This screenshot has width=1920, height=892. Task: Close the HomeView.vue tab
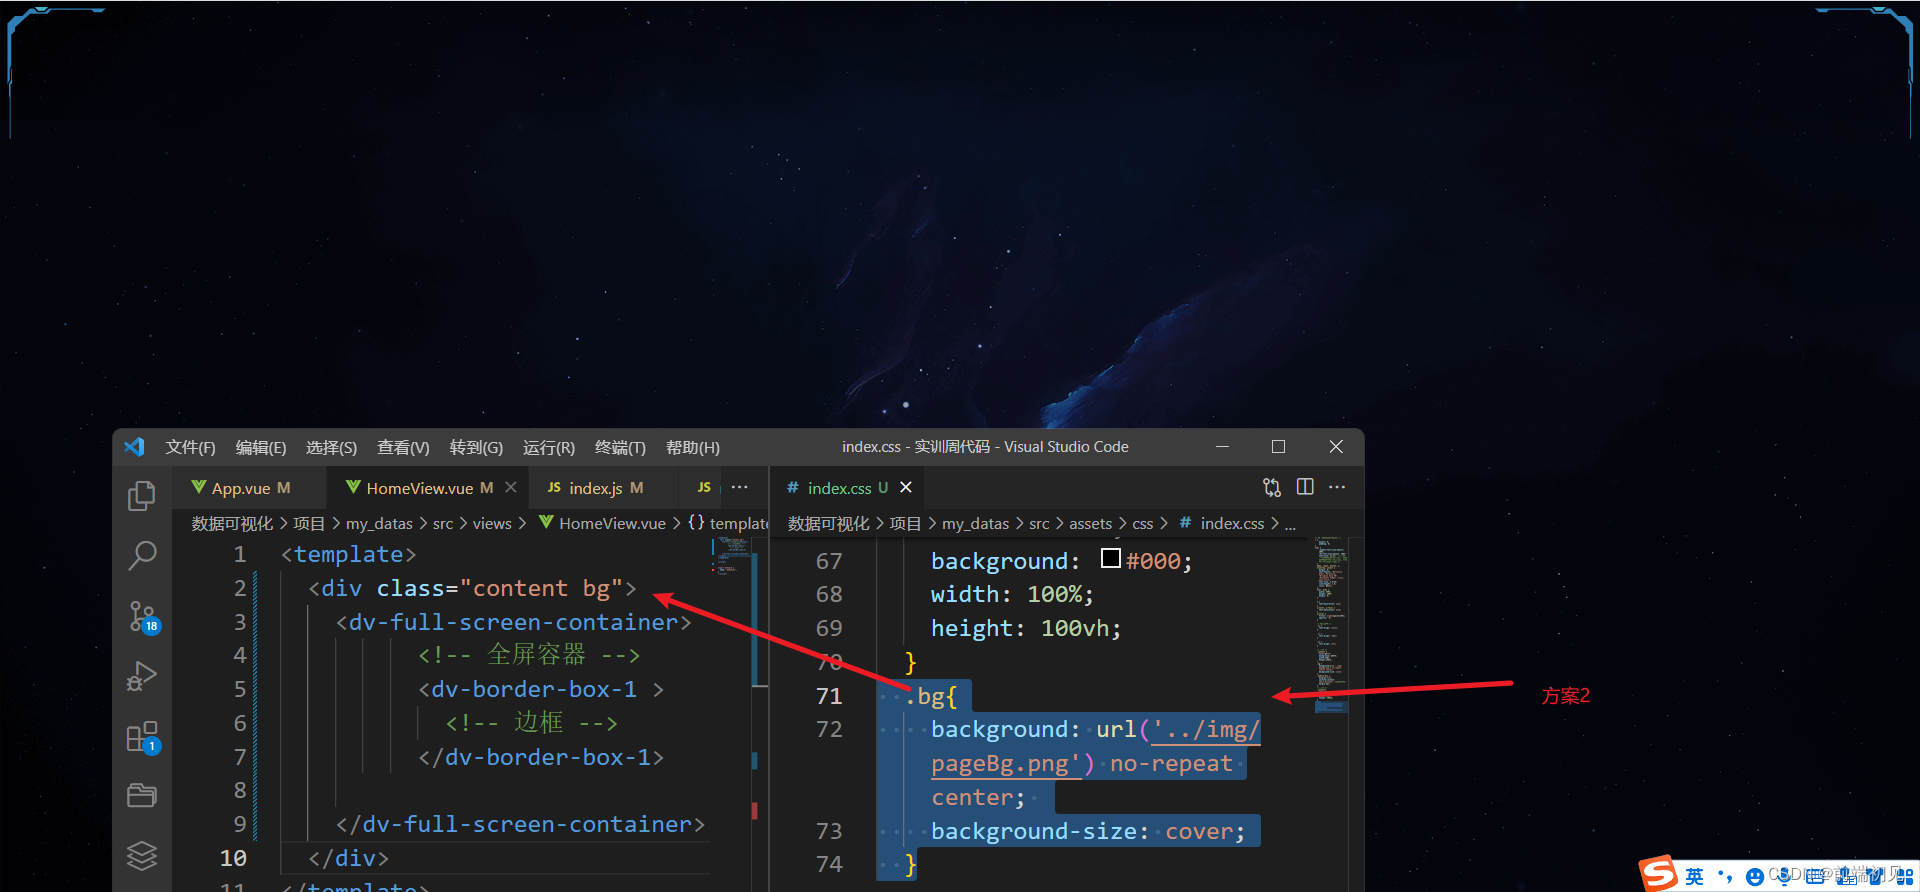[511, 487]
